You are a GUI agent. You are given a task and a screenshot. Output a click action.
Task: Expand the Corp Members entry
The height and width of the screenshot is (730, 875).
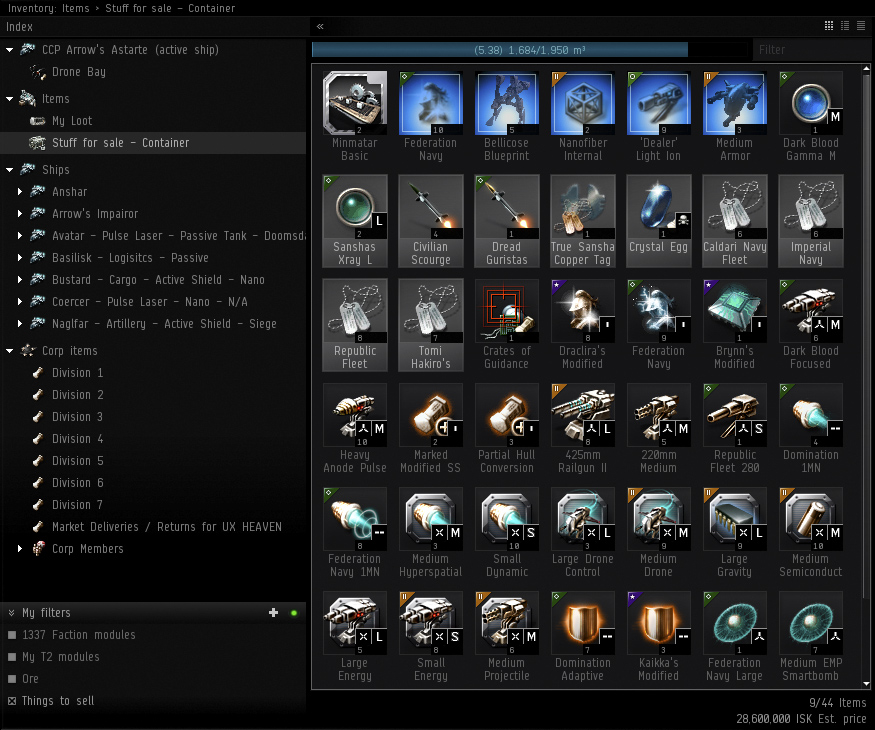20,549
